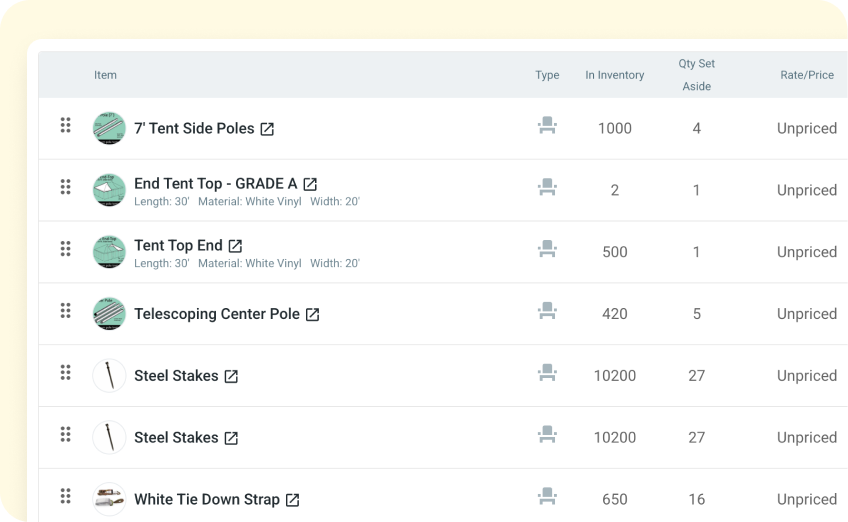Click type icon for End Tent Top - GRADE A
The height and width of the screenshot is (522, 848).
click(x=546, y=187)
